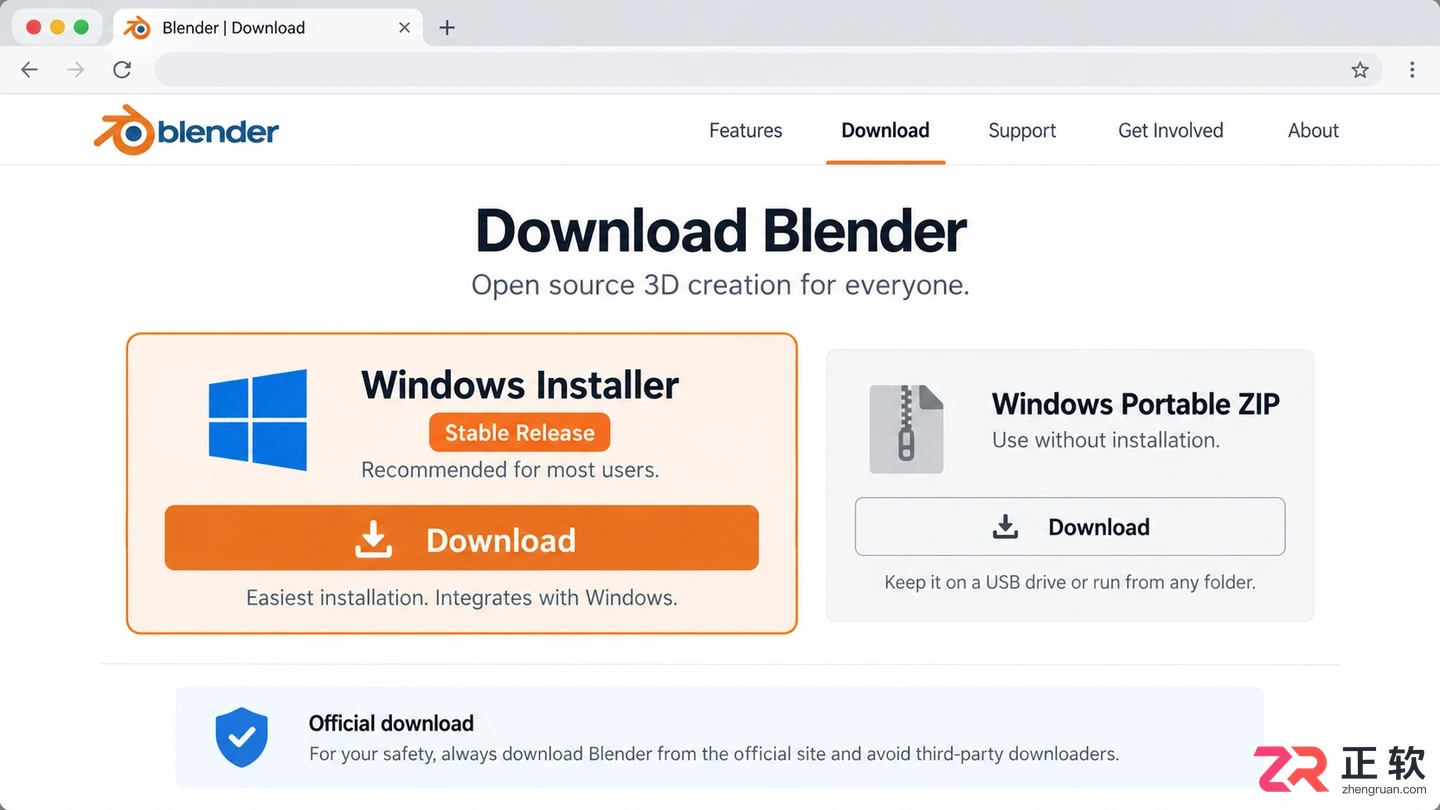Click "Keep it on a USB drive" text
Screen dimensions: 1440x810
(x=975, y=582)
